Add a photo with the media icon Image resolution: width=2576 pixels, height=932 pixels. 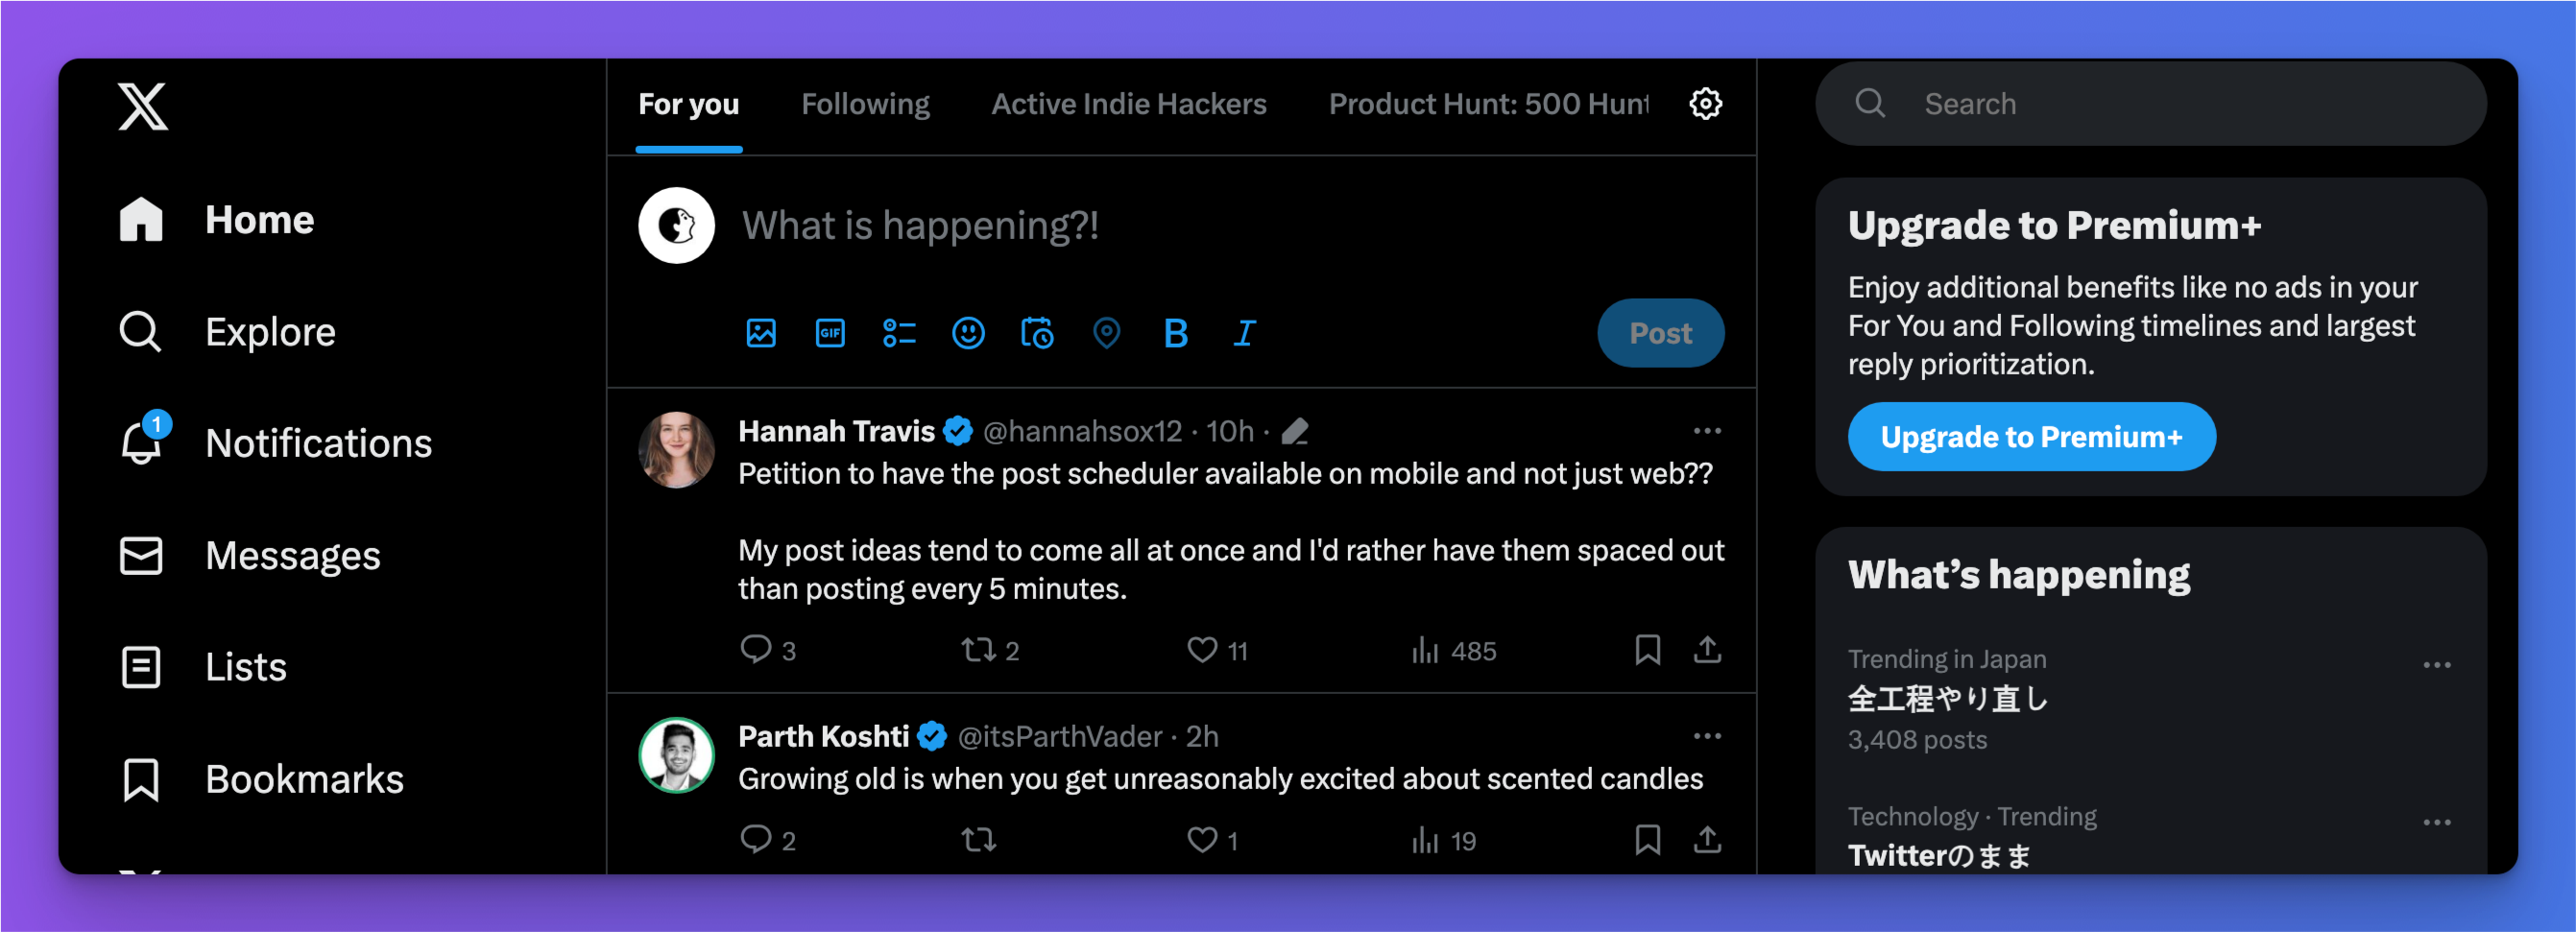[761, 333]
